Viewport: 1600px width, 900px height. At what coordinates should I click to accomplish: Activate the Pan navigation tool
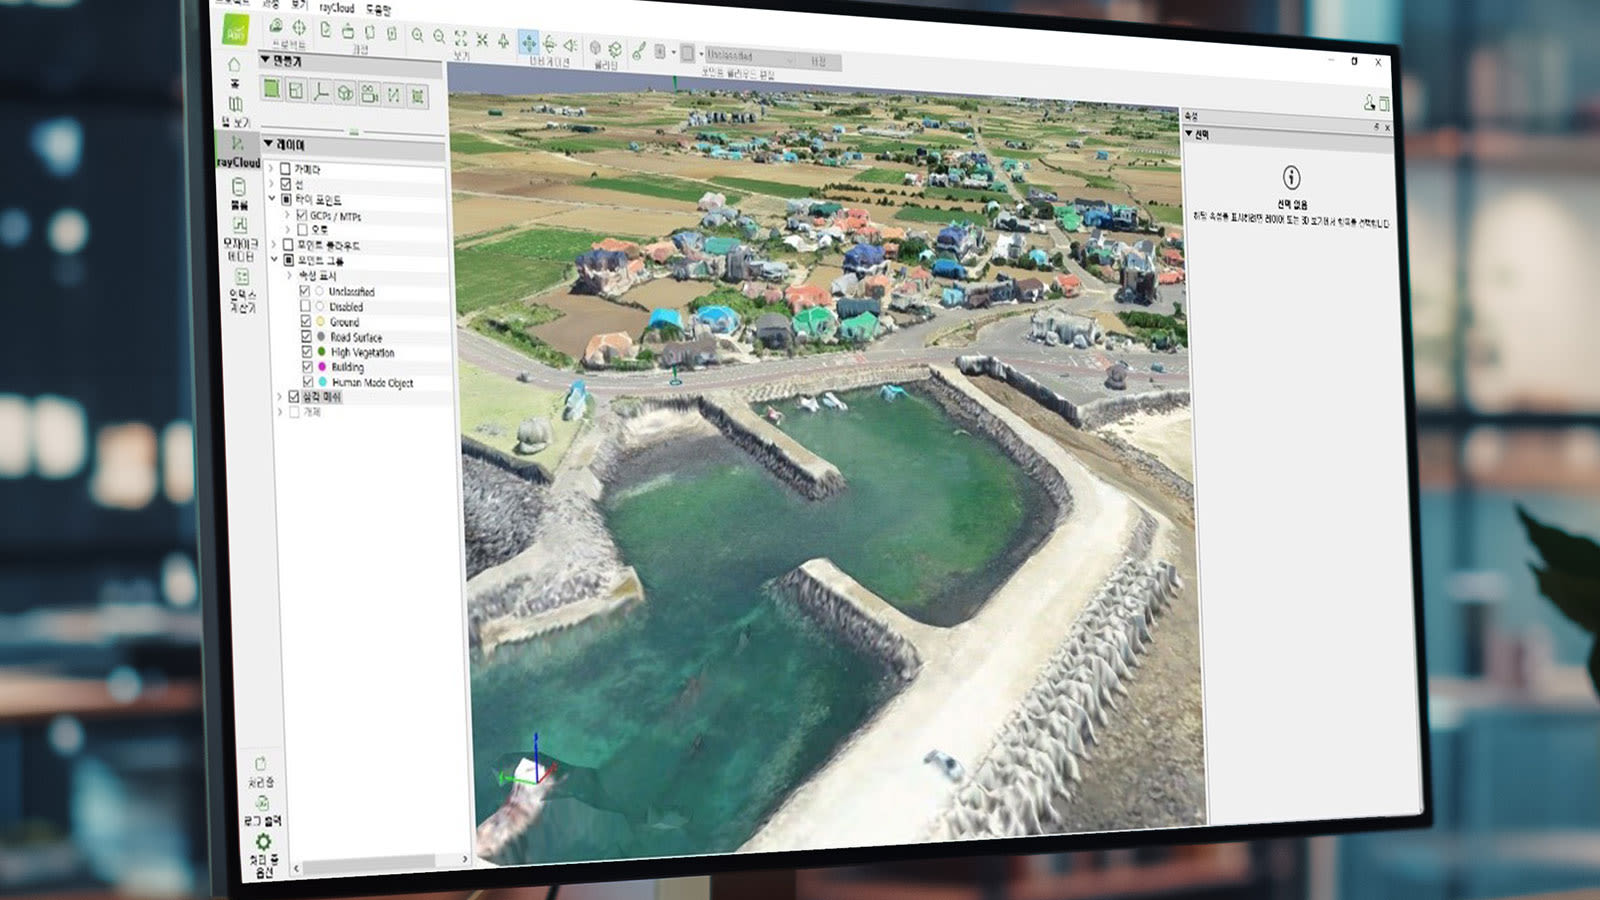coord(530,43)
